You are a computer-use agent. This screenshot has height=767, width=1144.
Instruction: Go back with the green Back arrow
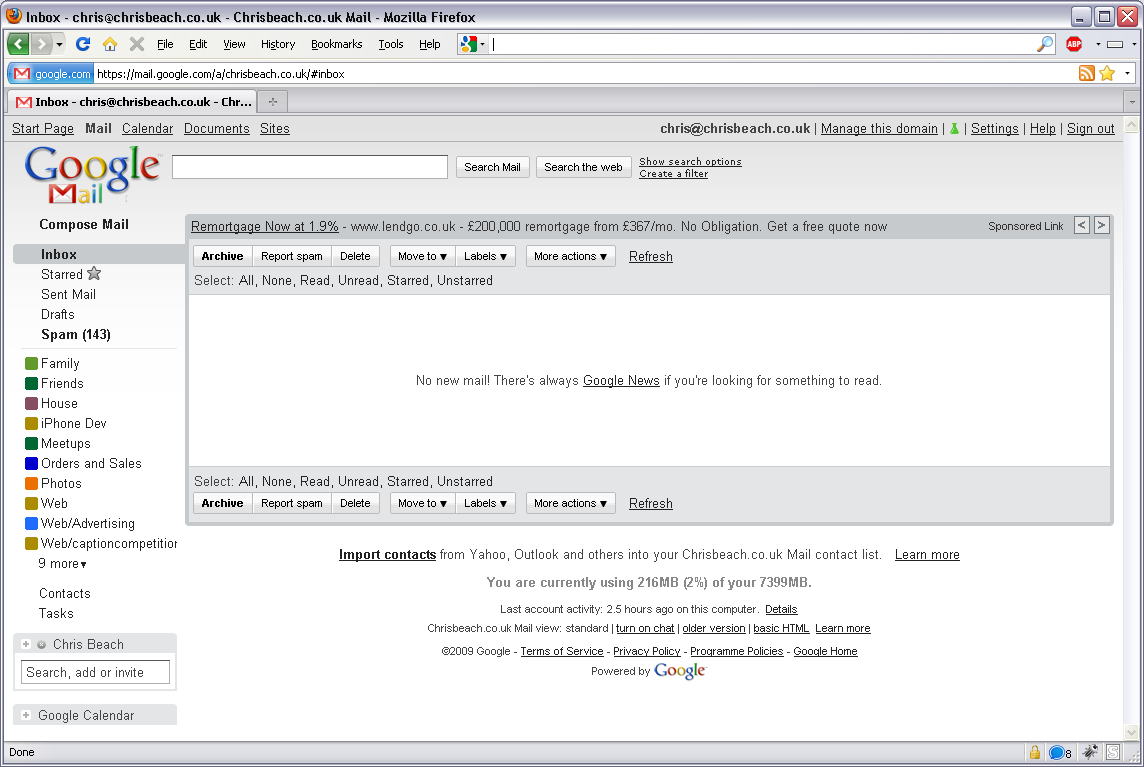18,45
